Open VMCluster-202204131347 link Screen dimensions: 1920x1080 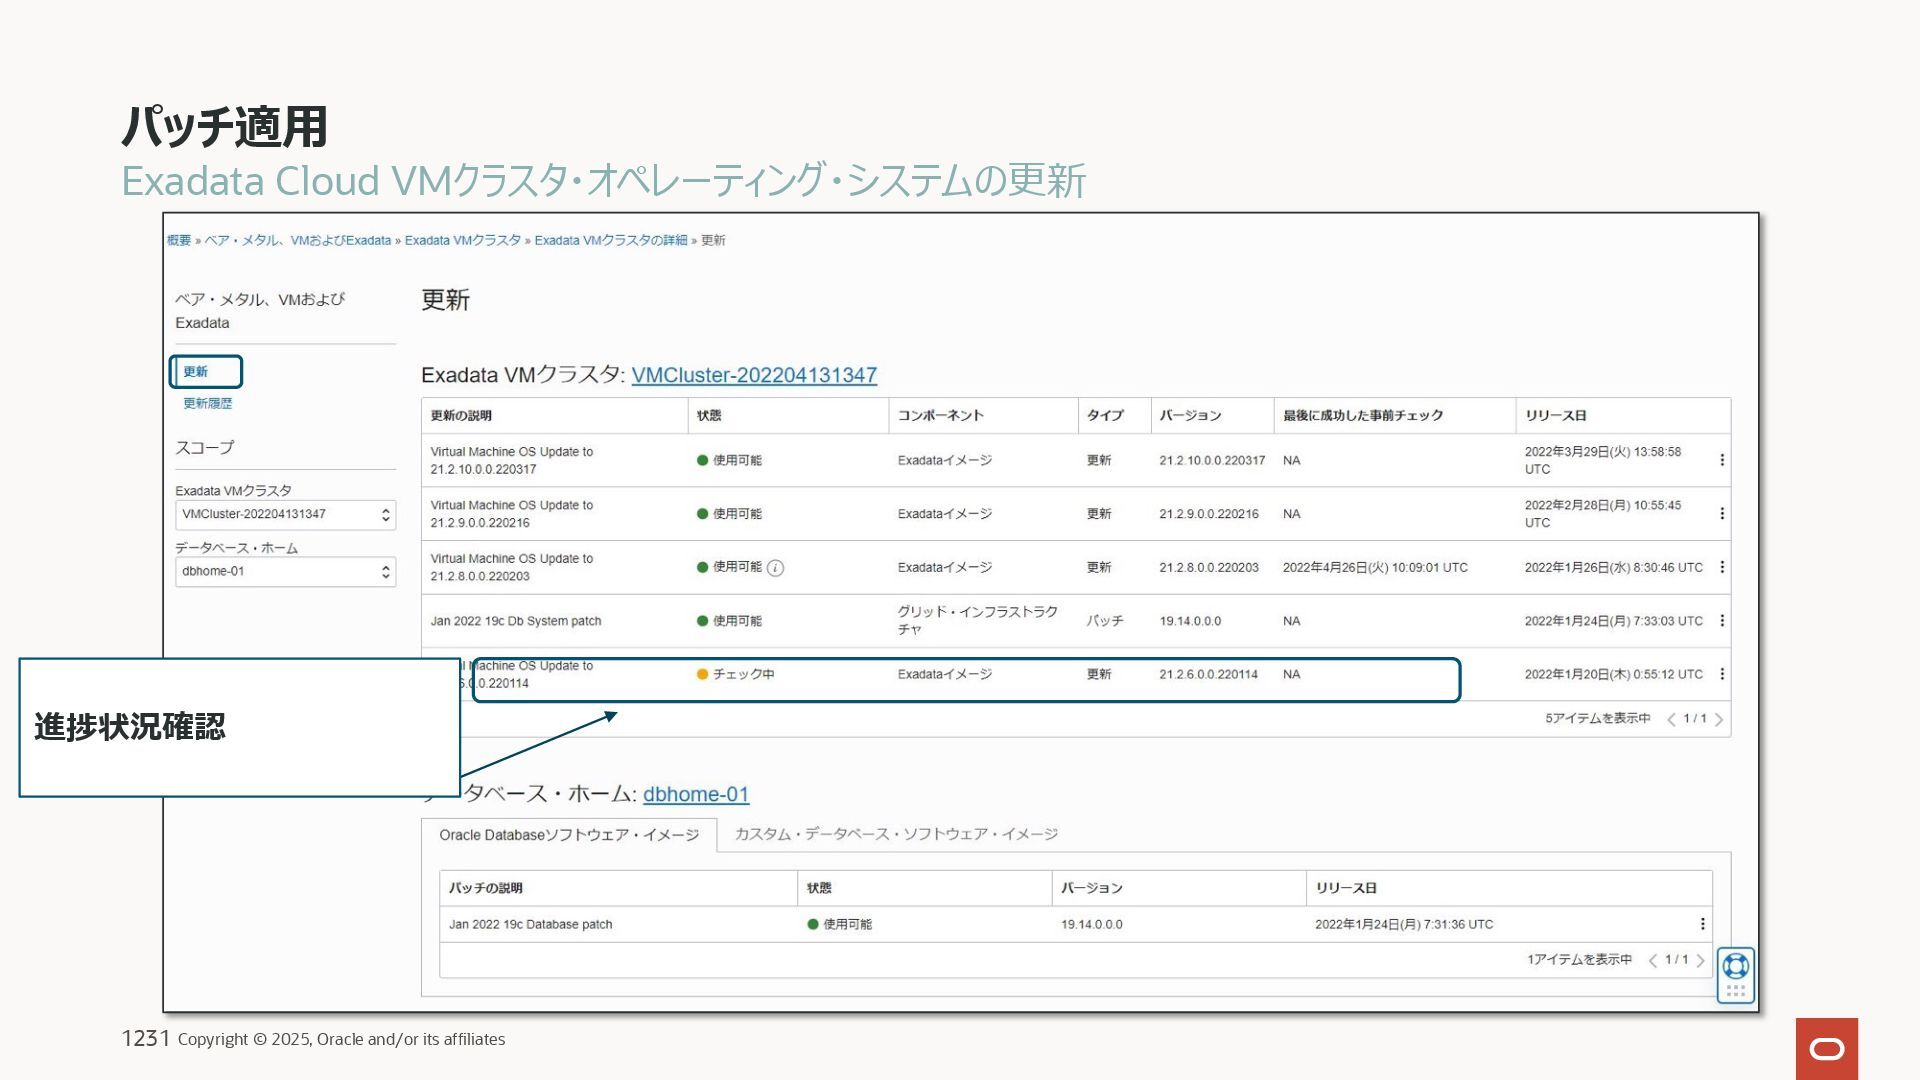(754, 375)
